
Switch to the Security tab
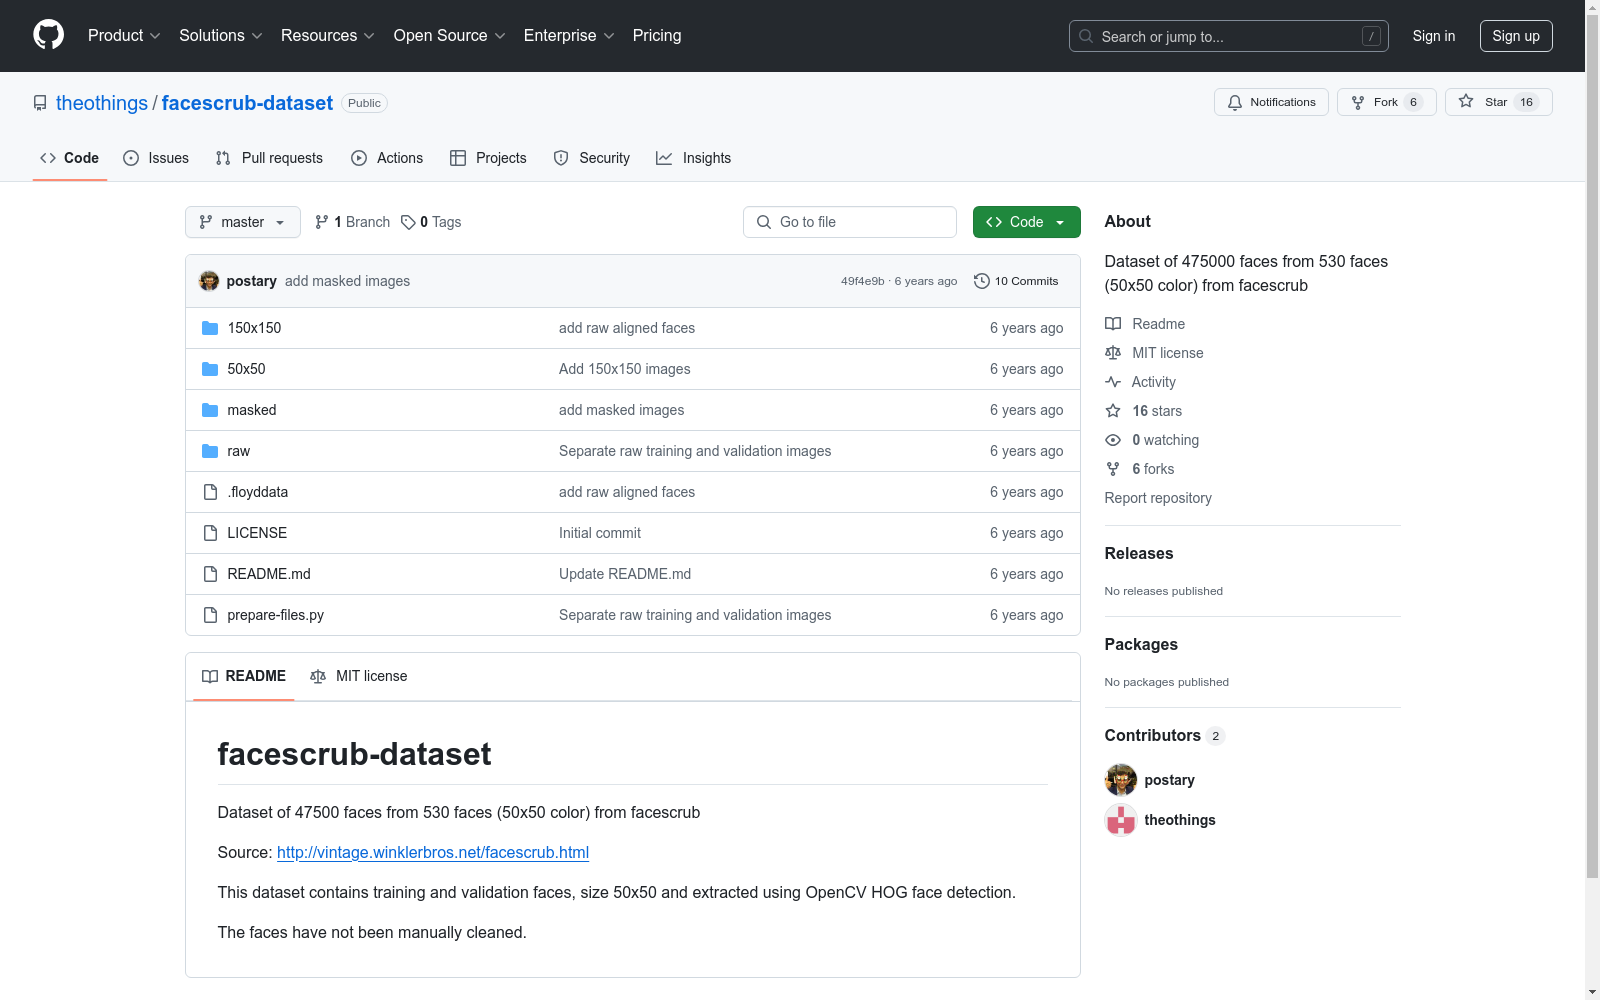coord(592,158)
